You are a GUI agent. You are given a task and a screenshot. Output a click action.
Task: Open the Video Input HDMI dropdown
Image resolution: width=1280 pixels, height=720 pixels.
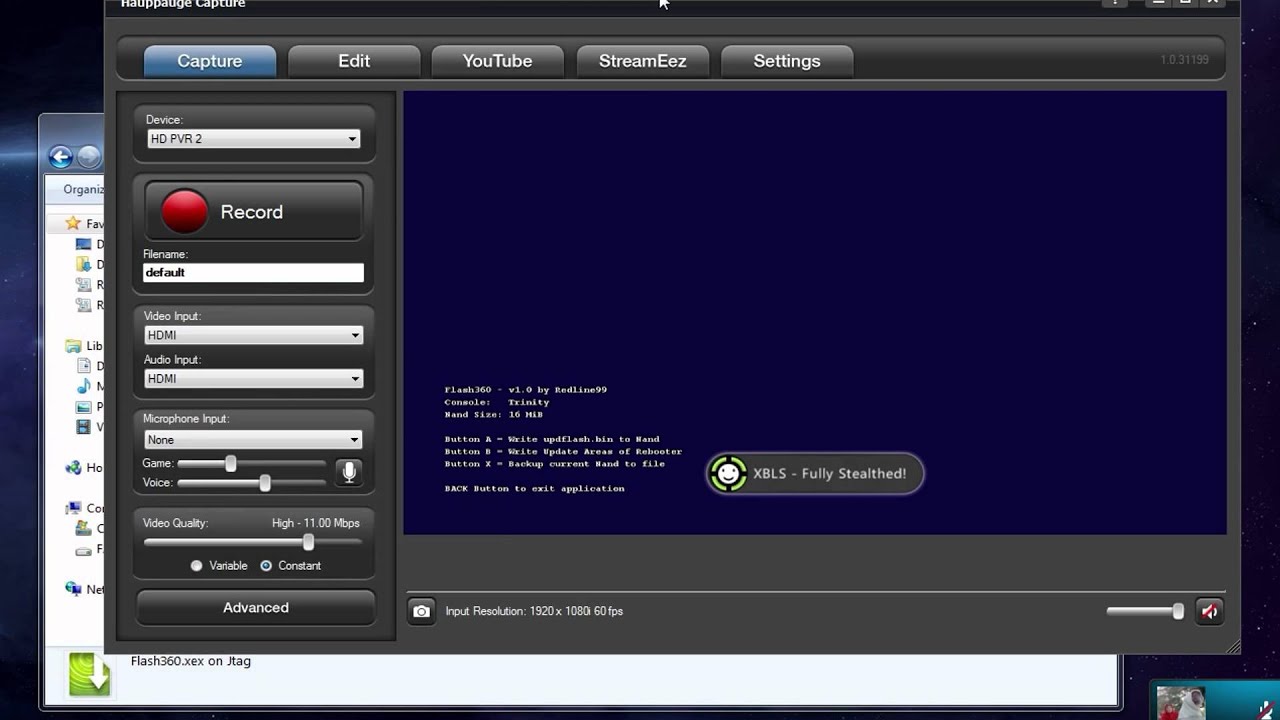(253, 335)
